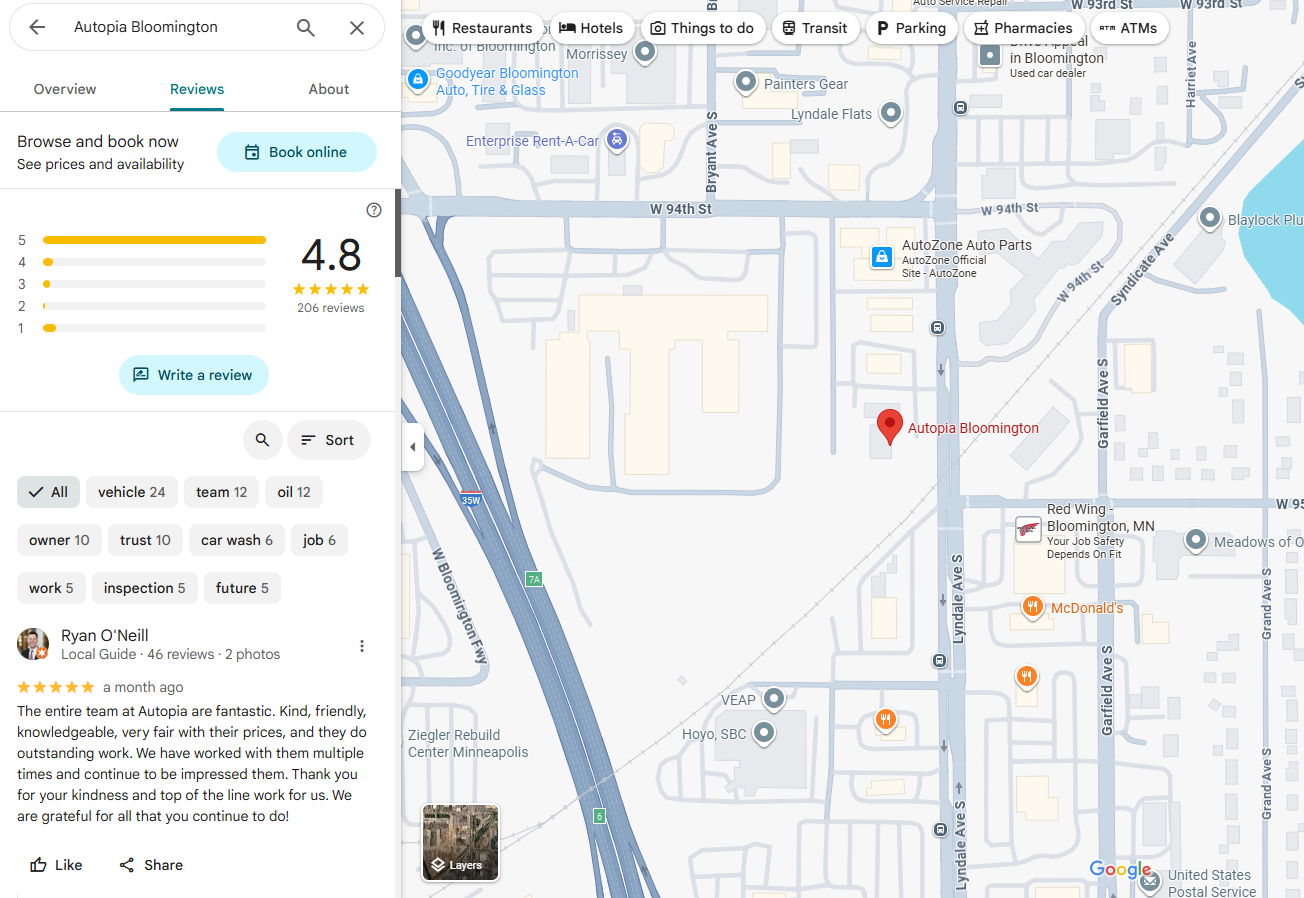Screen dimensions: 1304x898
Task: Collapse the side panel arrow
Action: click(x=413, y=447)
